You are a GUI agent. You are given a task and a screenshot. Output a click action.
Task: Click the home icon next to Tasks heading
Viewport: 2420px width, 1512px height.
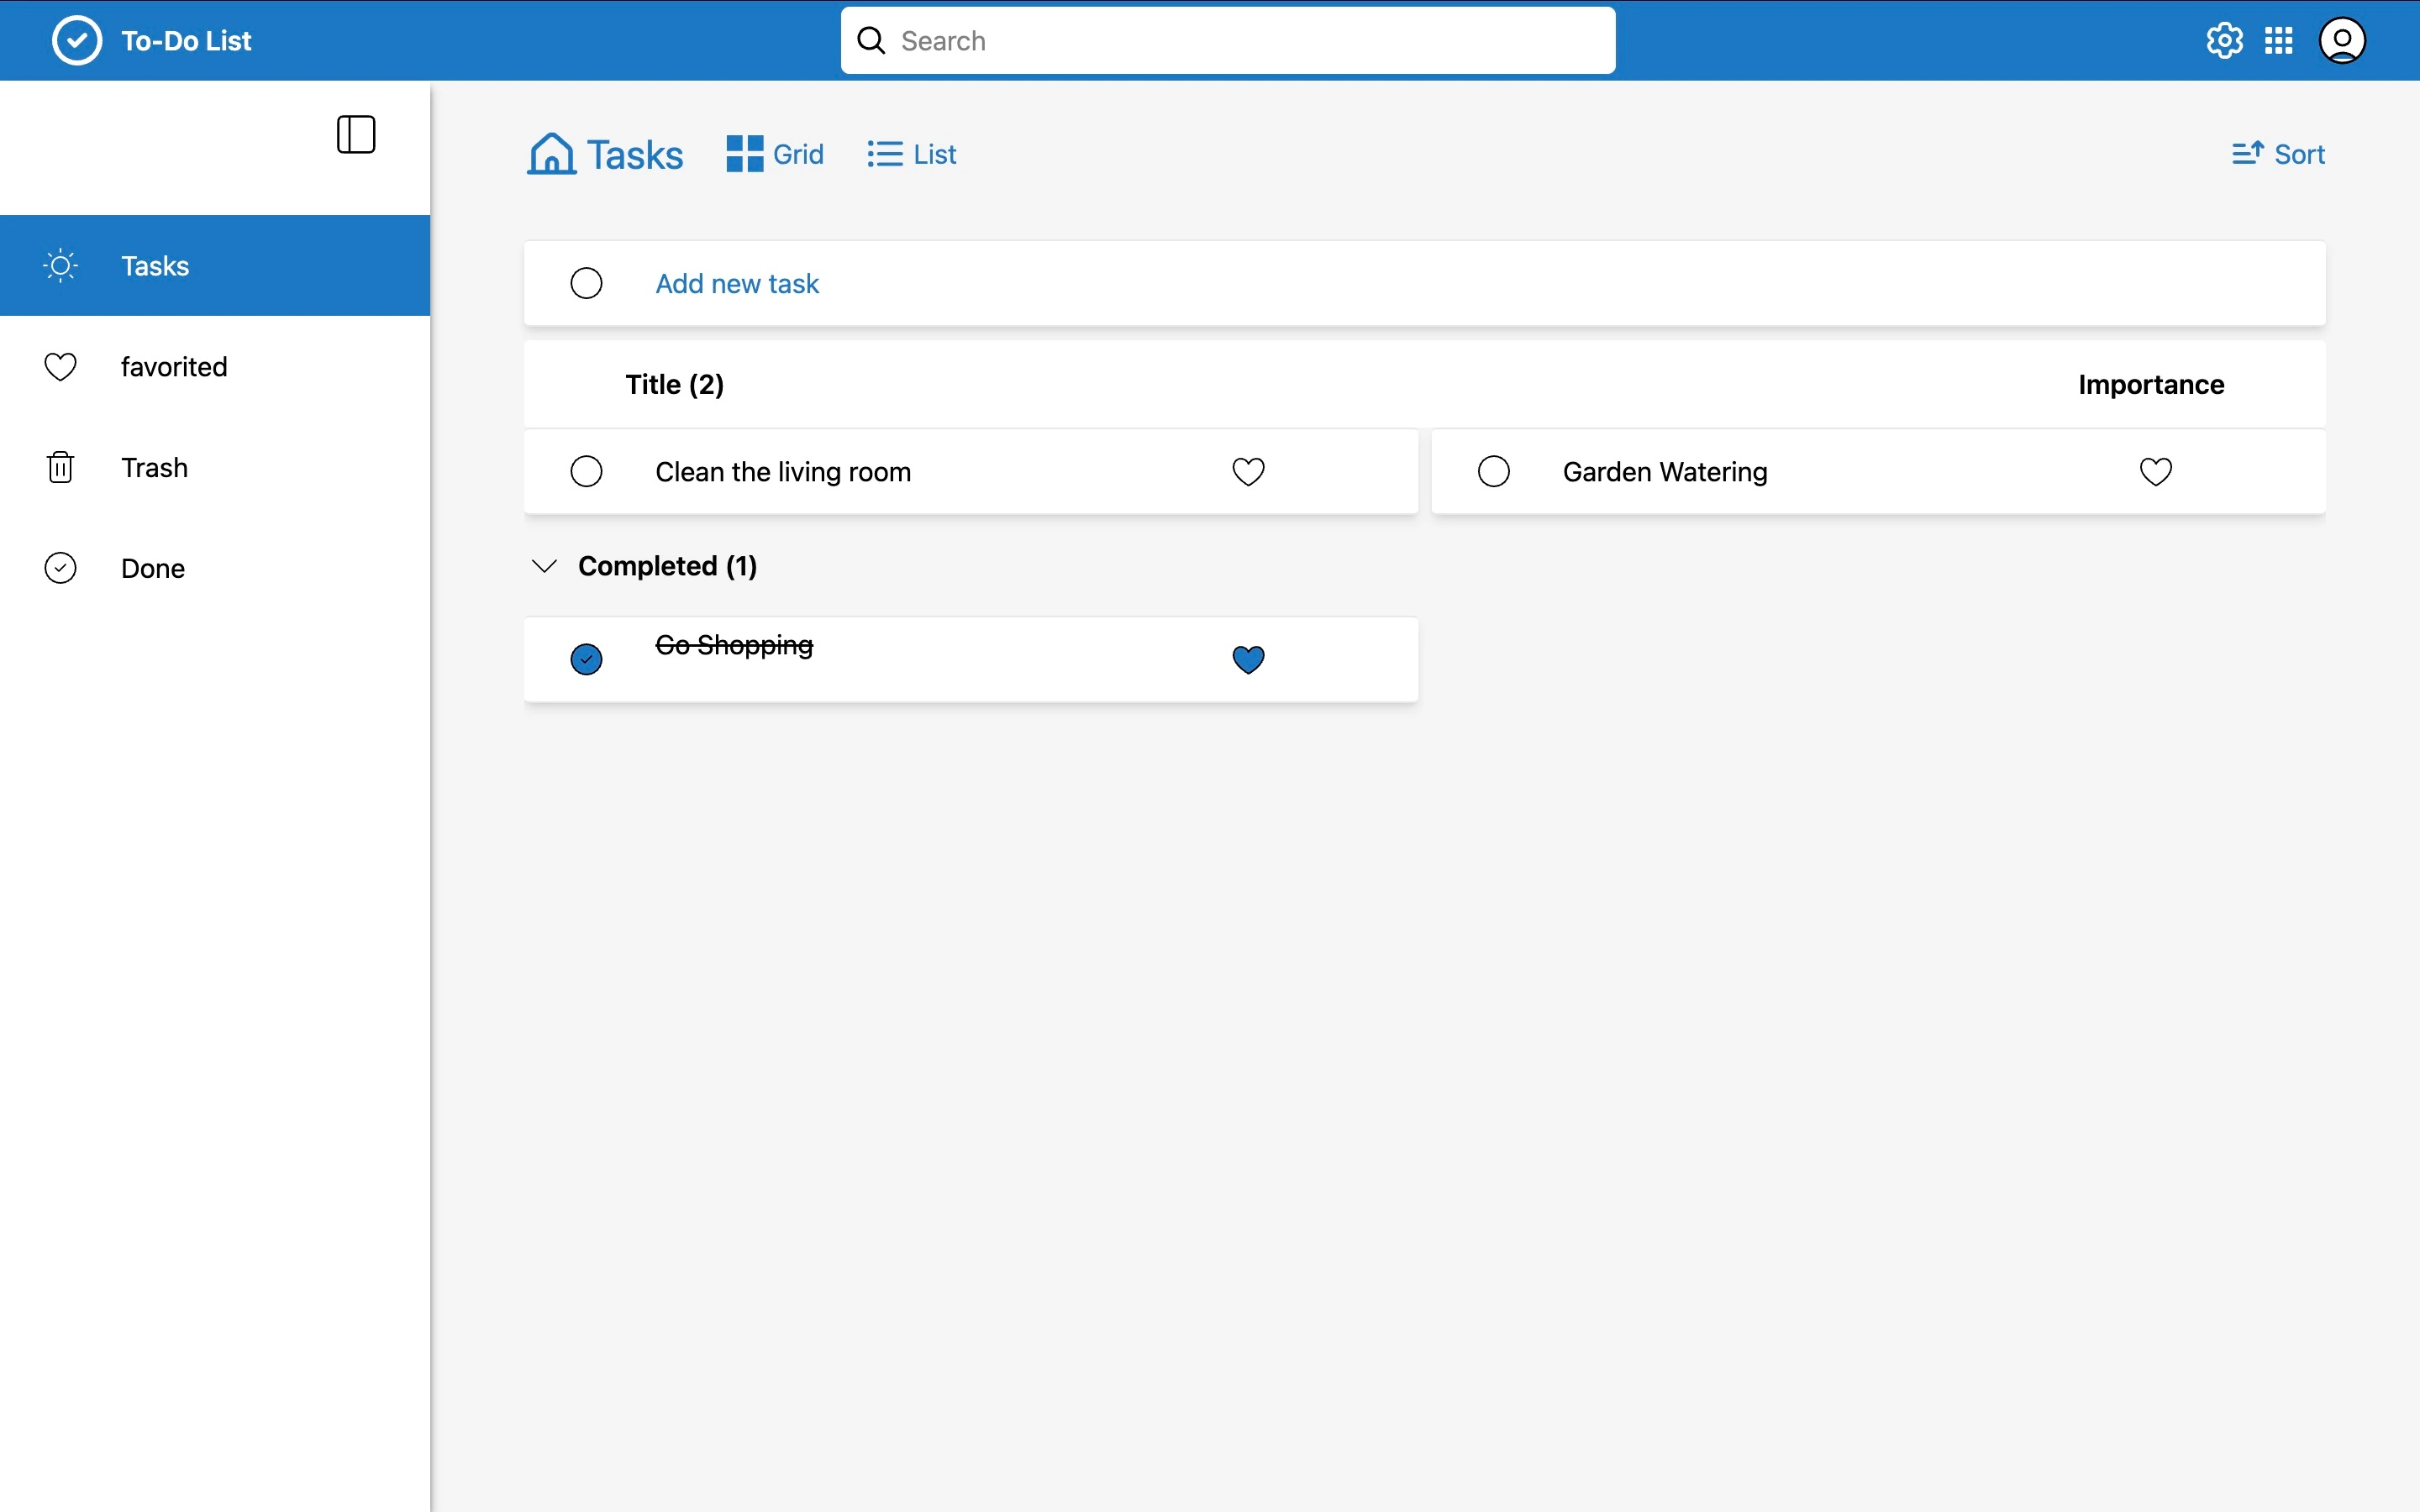click(x=552, y=154)
